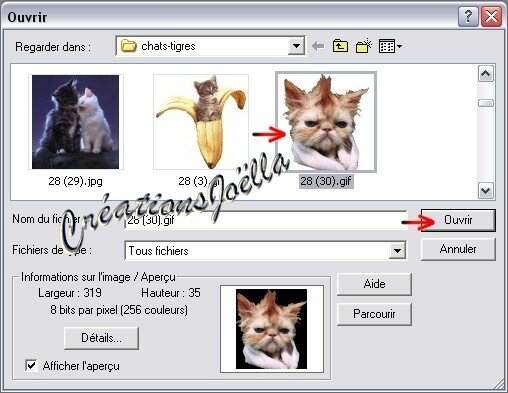Expand the Regarder dans dropdown
The image size is (508, 393).
point(296,46)
